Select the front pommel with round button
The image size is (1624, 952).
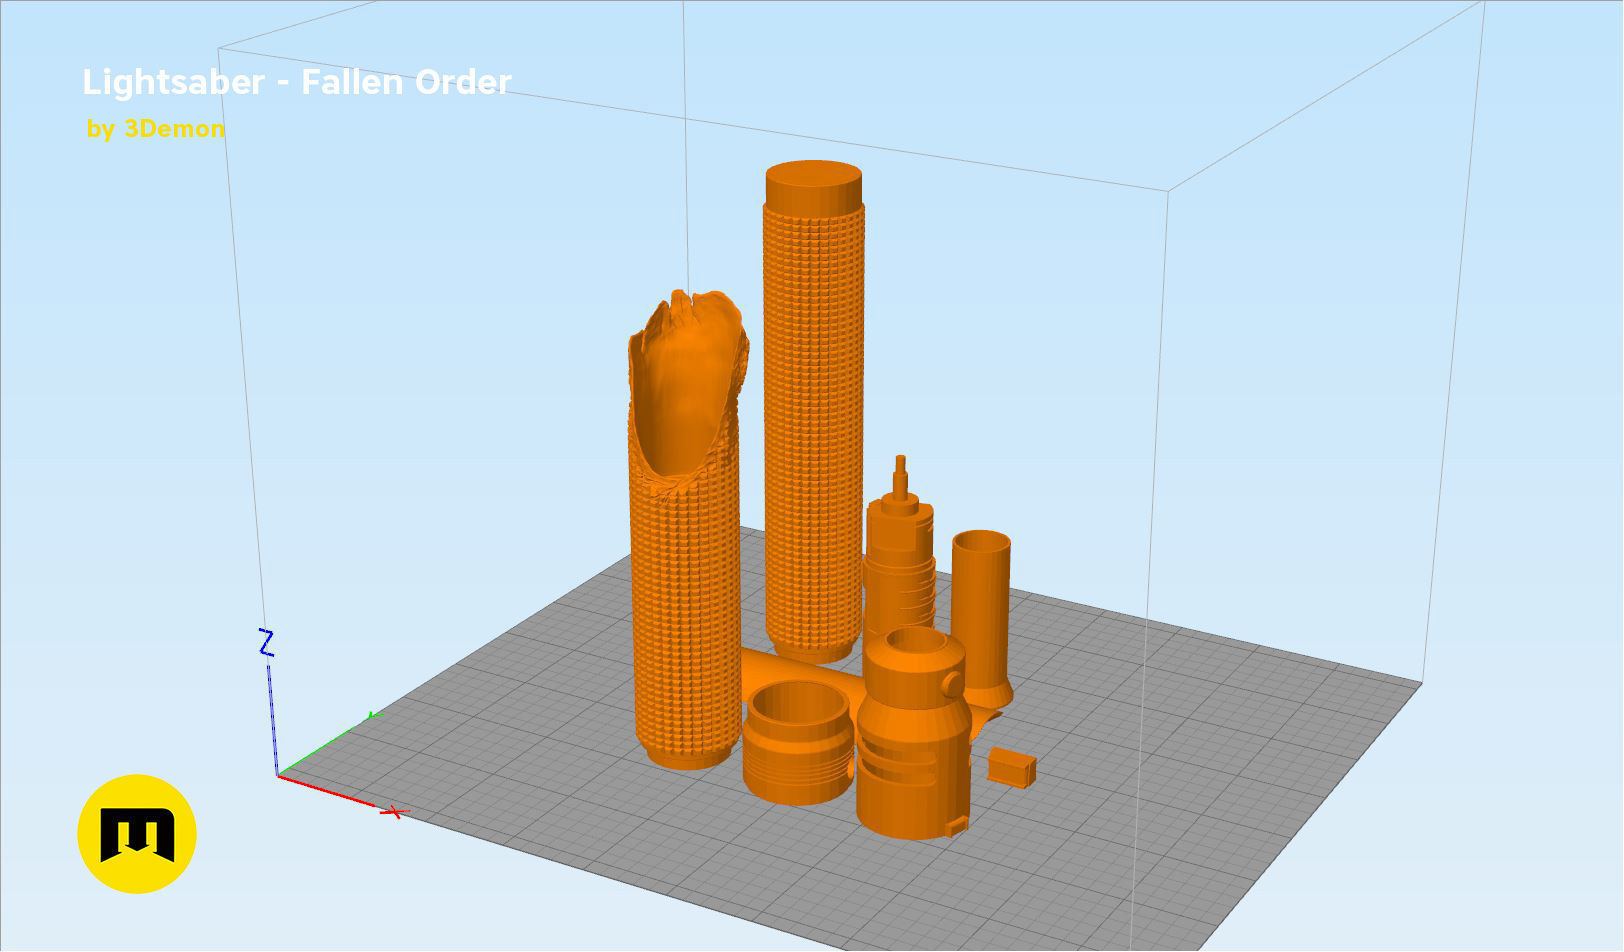click(912, 735)
